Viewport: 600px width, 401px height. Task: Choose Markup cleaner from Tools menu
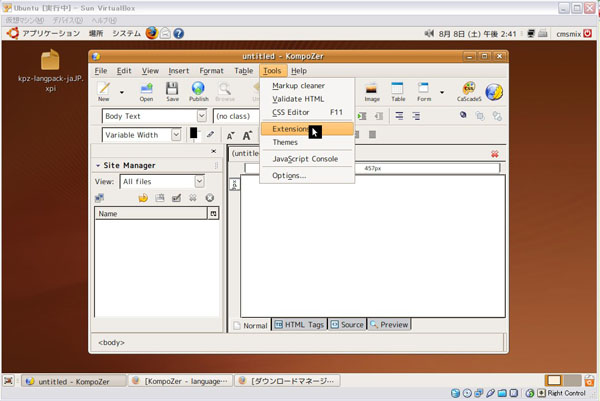307,86
